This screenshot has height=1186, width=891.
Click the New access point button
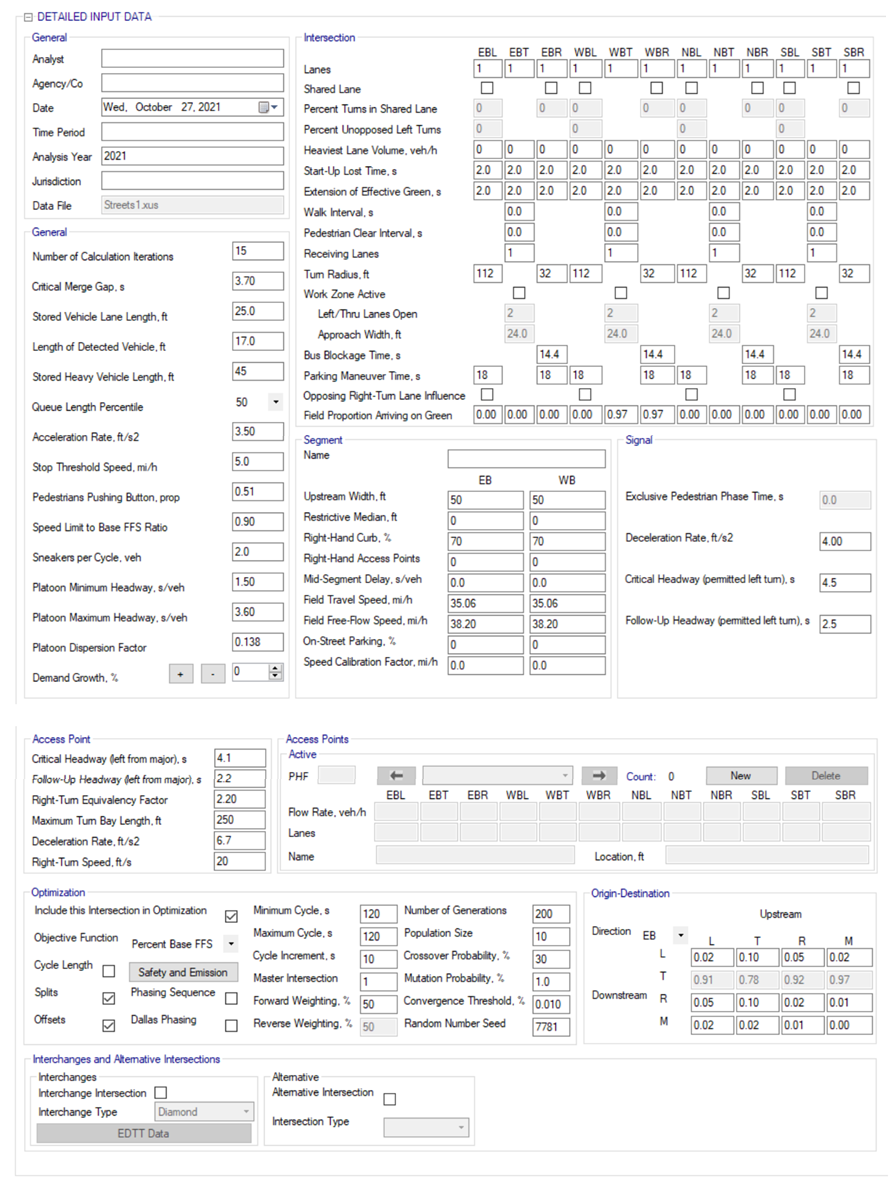[x=741, y=775]
